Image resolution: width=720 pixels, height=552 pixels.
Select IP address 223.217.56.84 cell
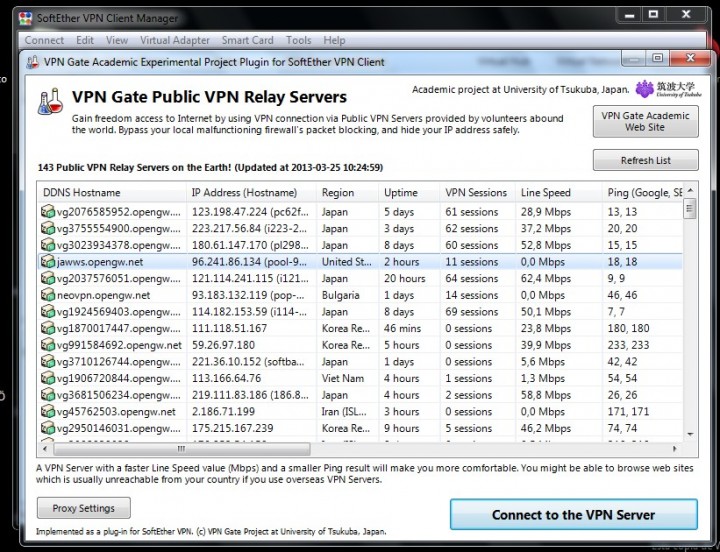click(x=249, y=228)
